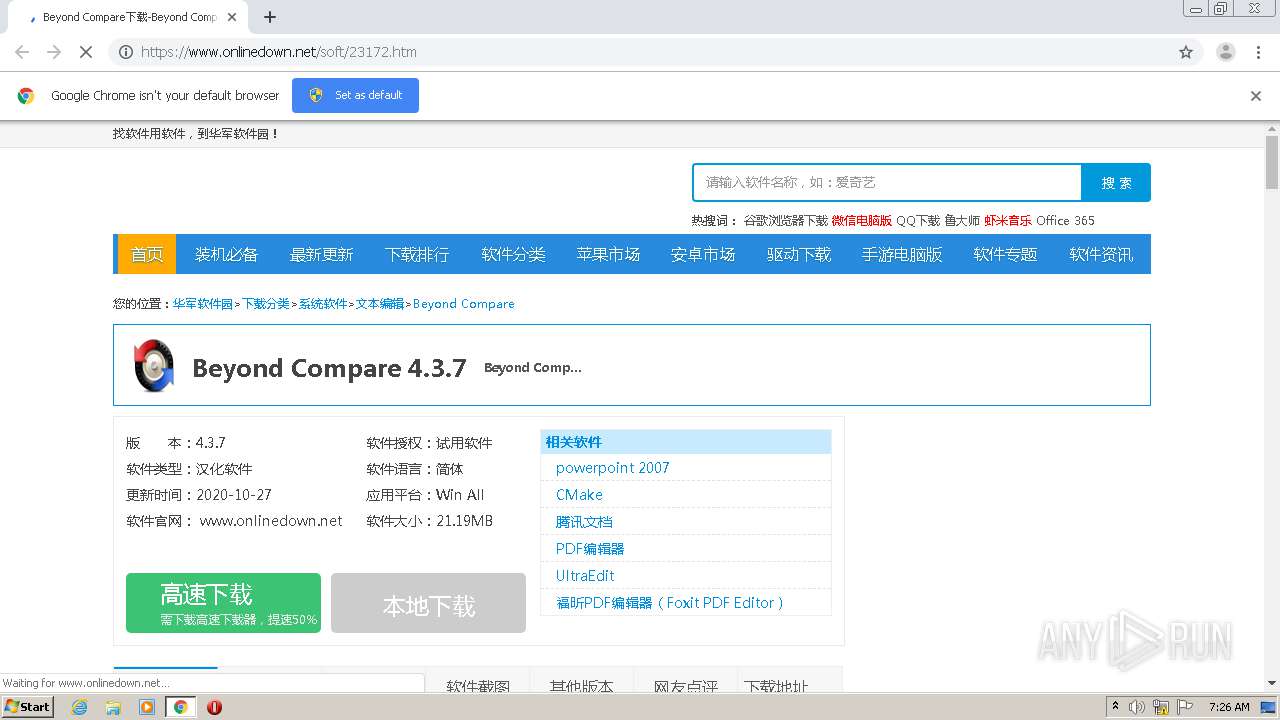Viewport: 1280px width, 720px height.
Task: Click hot search 谷歌浏览器下载
Action: pyautogui.click(x=786, y=221)
